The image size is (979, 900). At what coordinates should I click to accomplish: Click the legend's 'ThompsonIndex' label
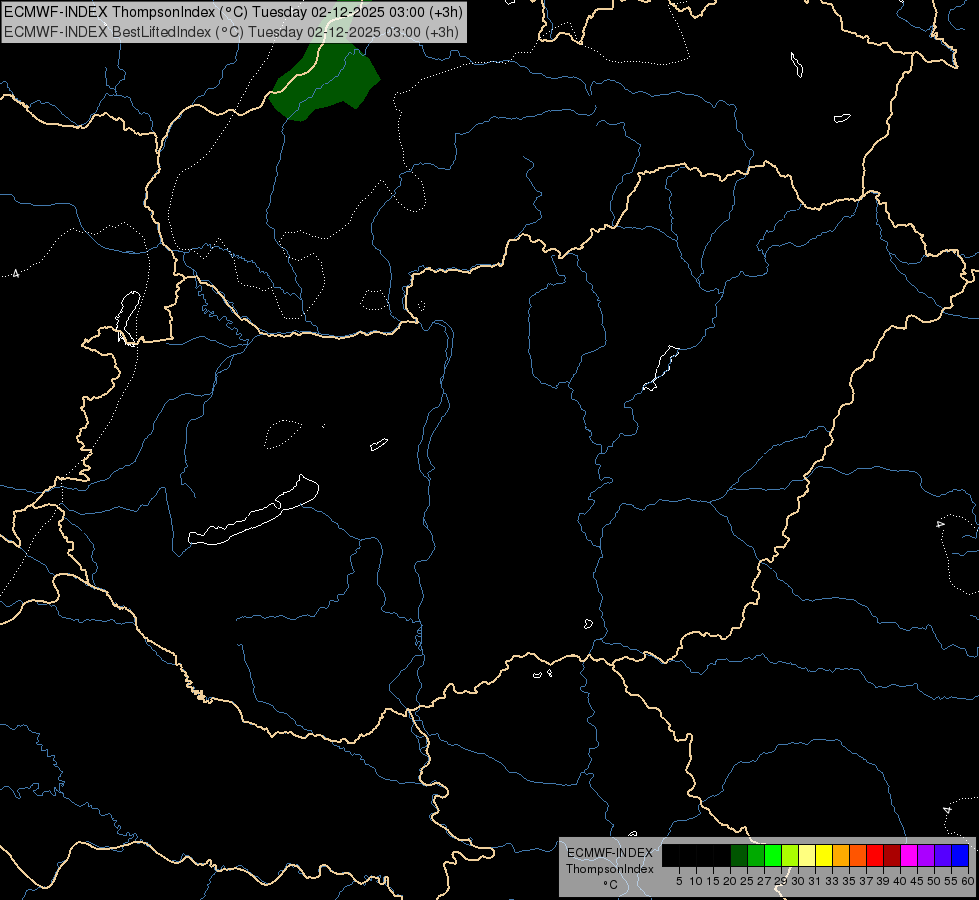coord(610,869)
